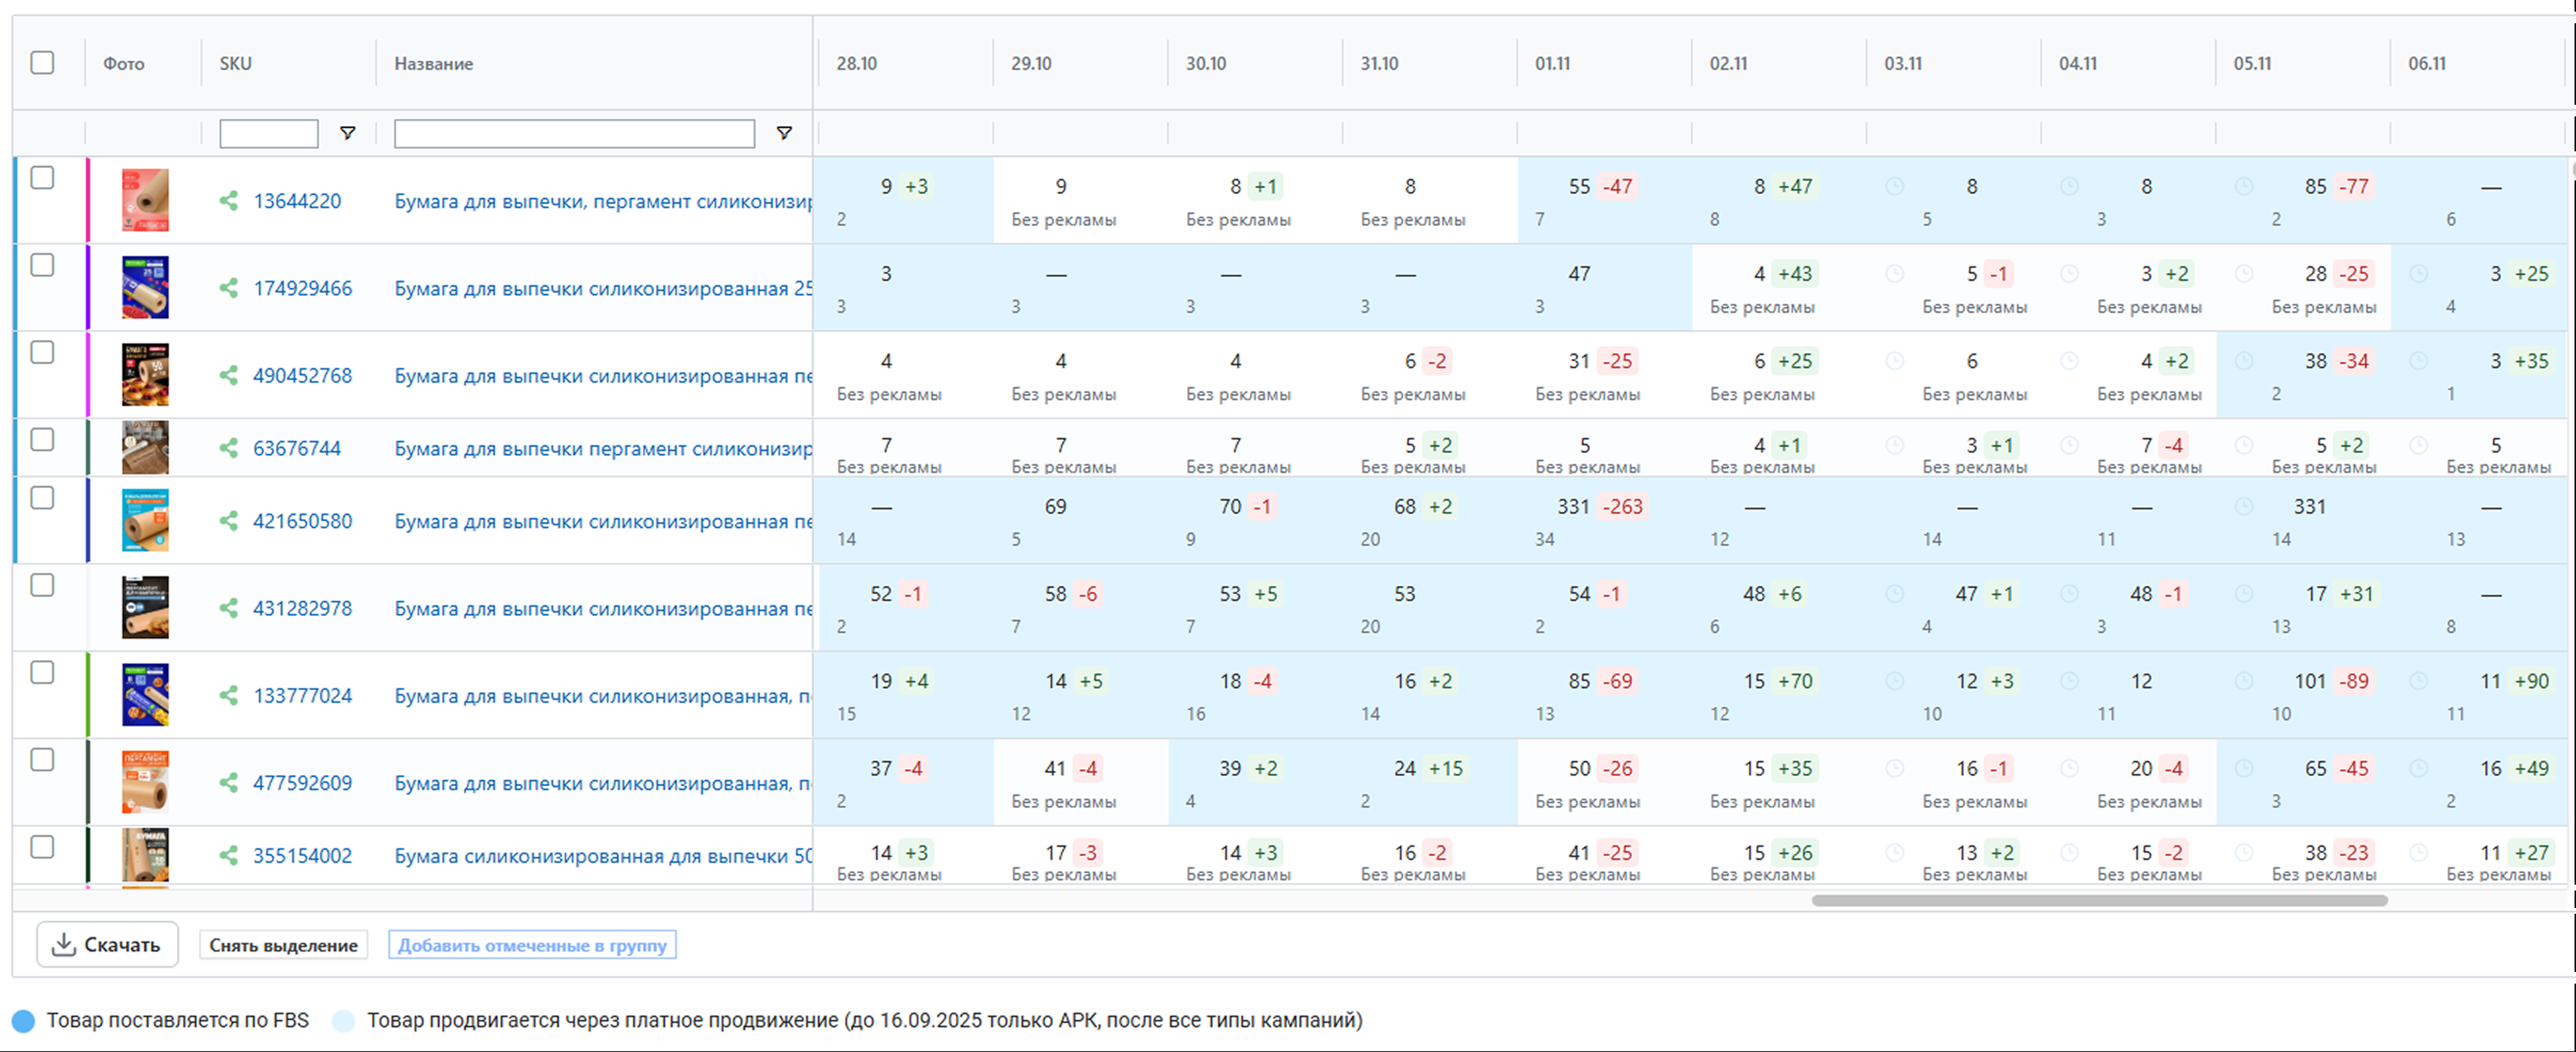Check the checkbox for SKU 174929466 row

(x=42, y=265)
